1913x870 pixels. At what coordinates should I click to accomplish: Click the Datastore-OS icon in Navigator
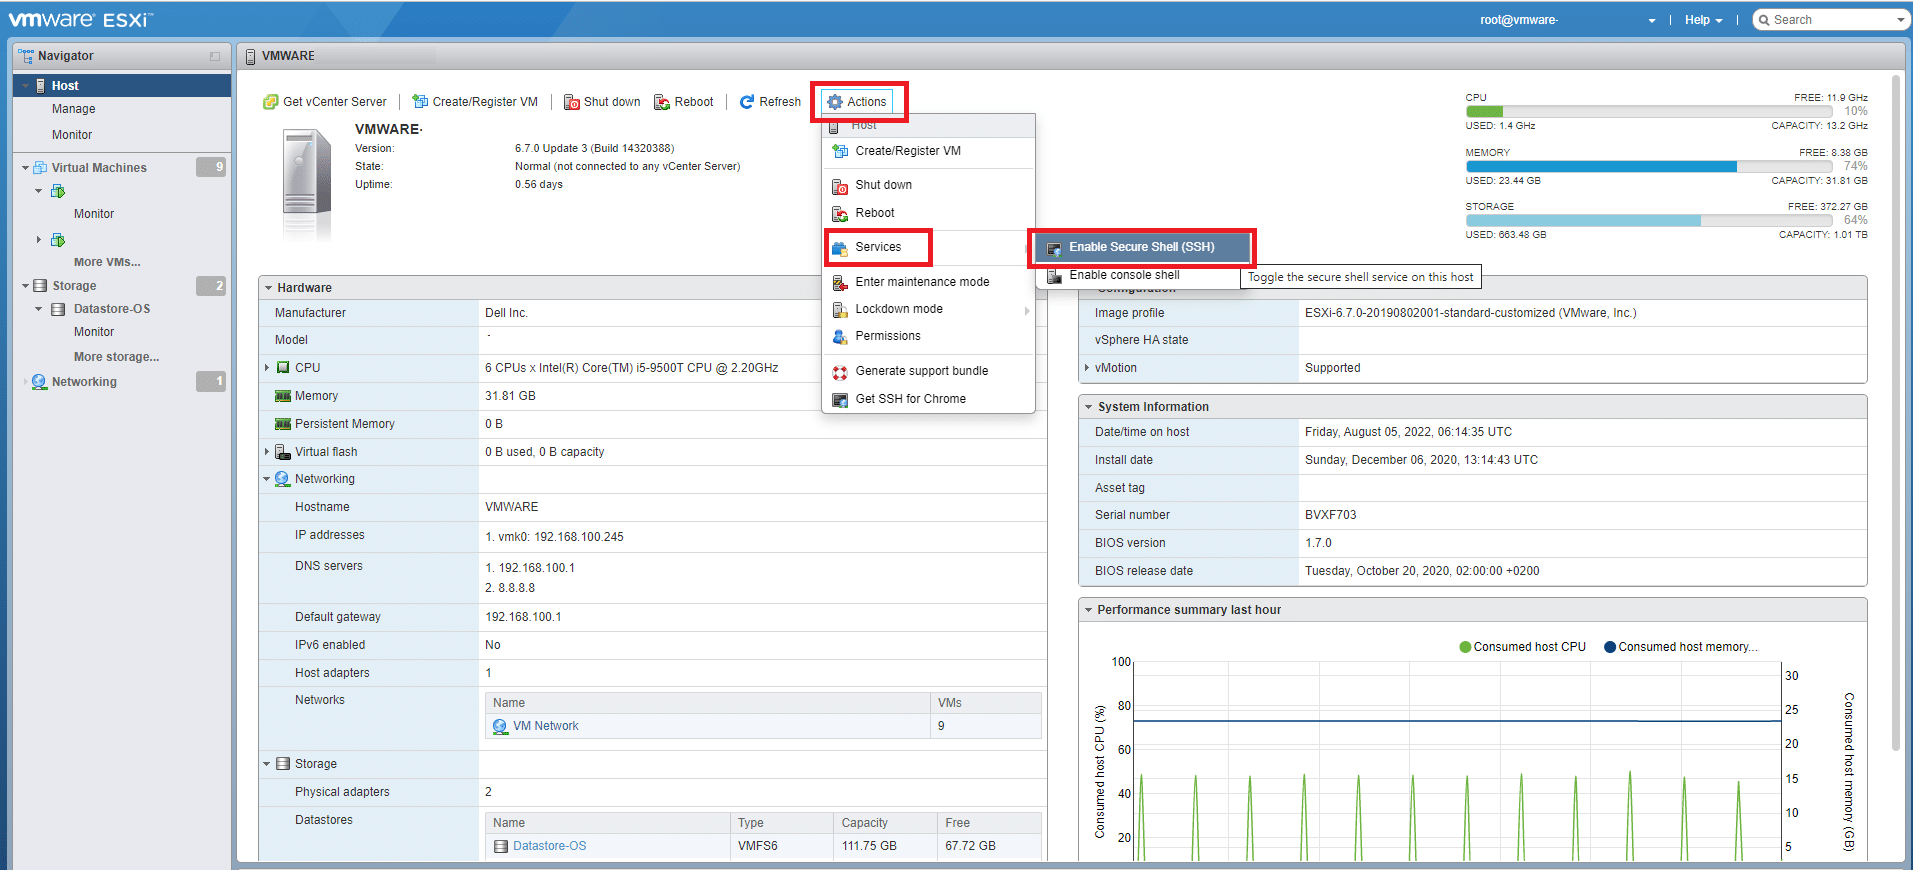[x=58, y=310]
